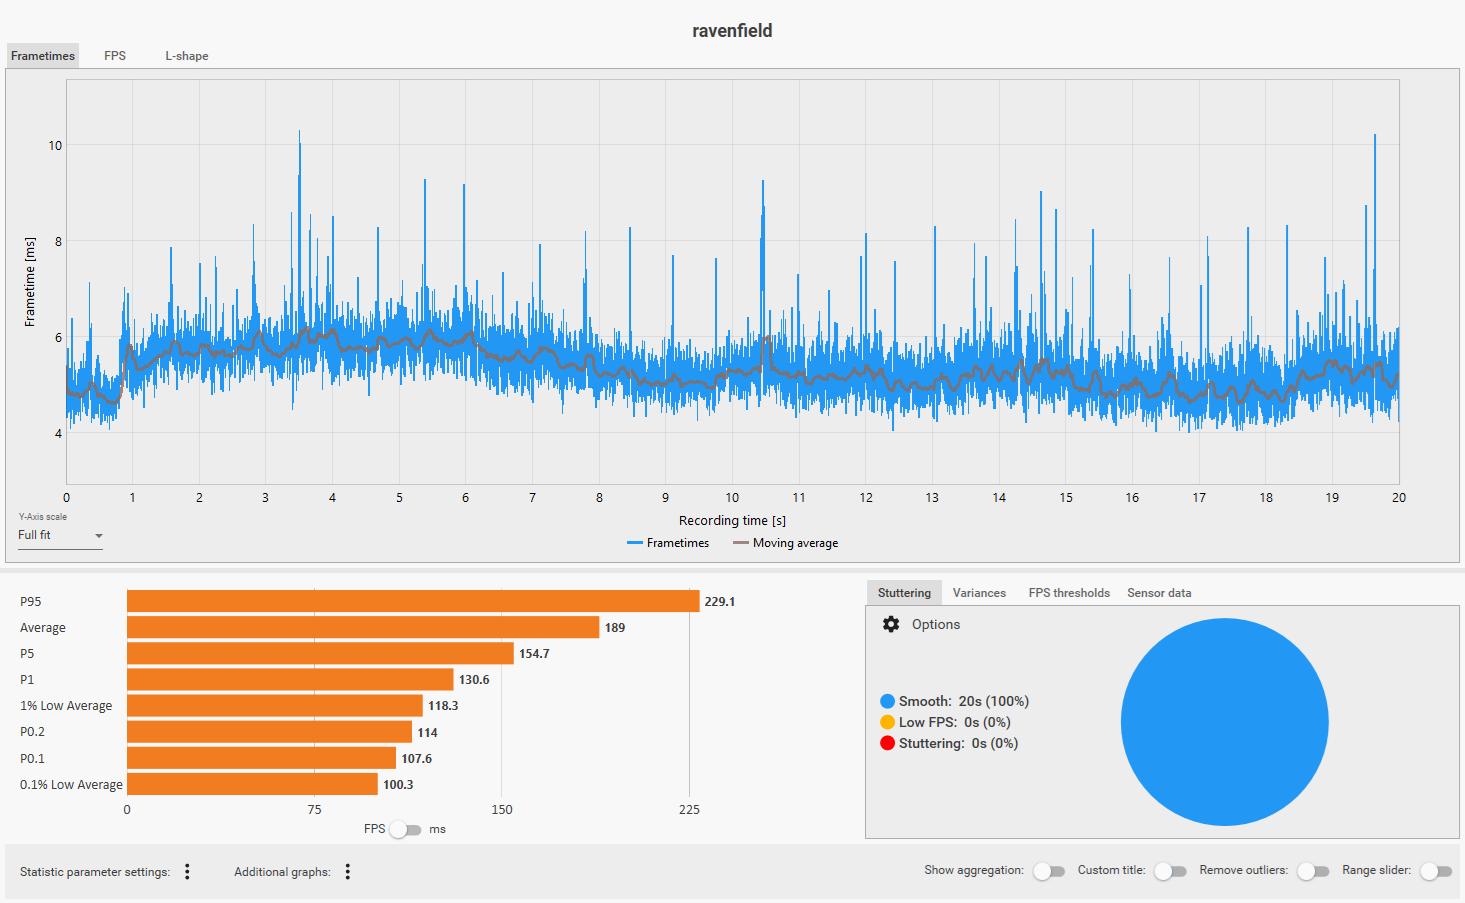This screenshot has width=1465, height=903.
Task: Switch to the FPS graph tab
Action: (x=115, y=56)
